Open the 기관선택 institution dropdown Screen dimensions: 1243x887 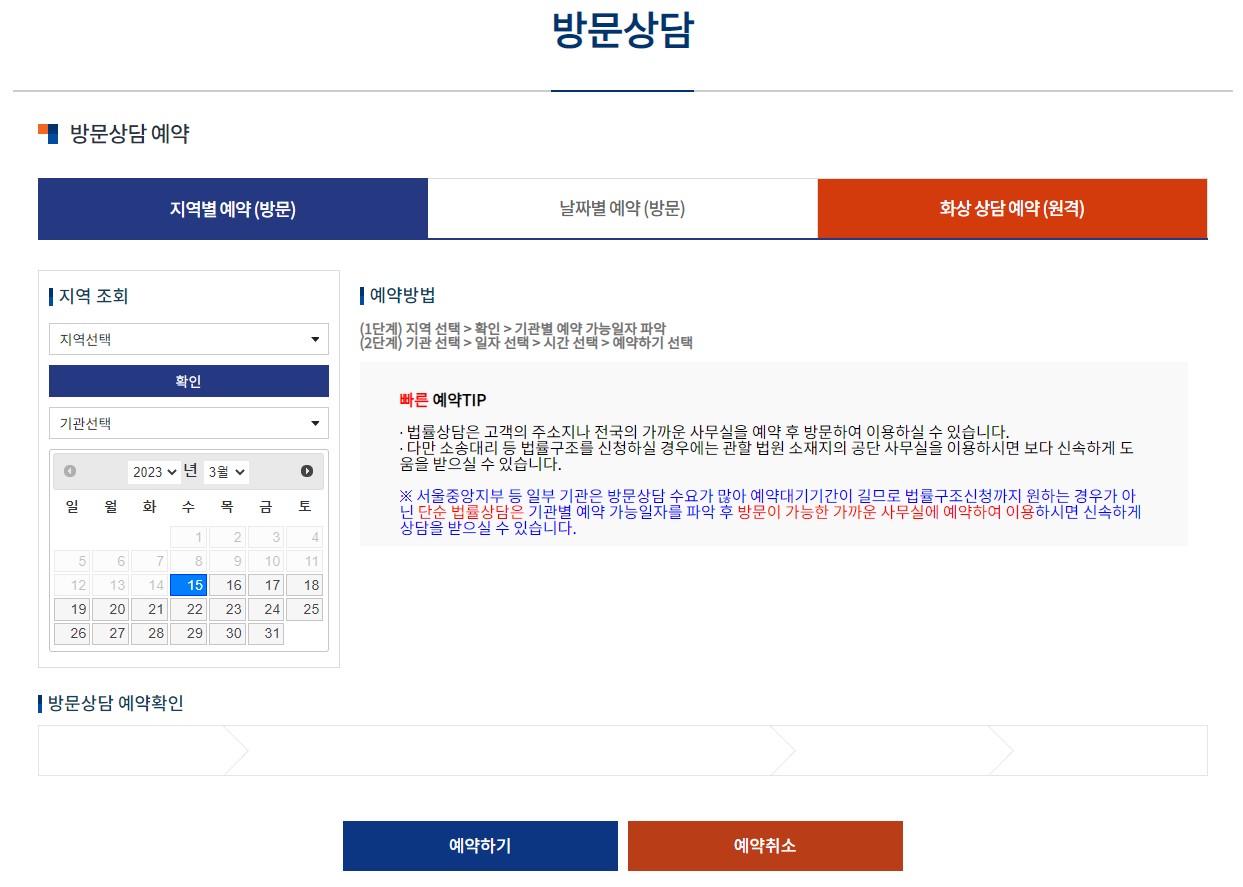[188, 423]
